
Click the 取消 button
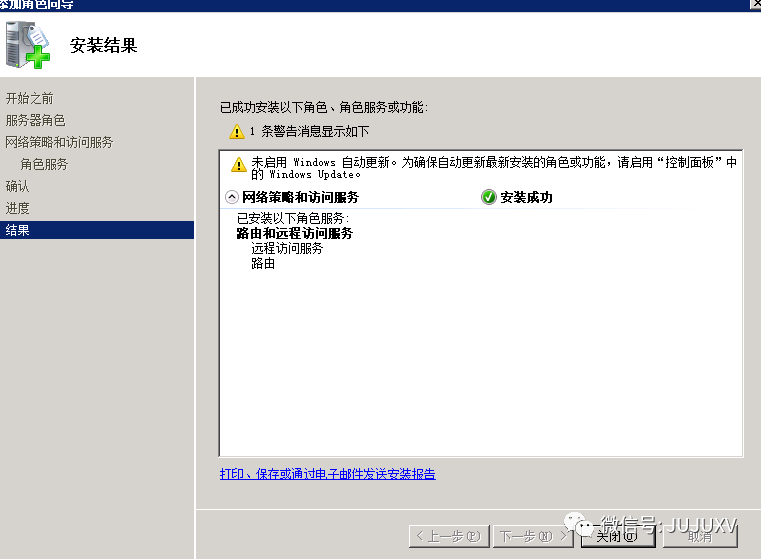click(700, 536)
